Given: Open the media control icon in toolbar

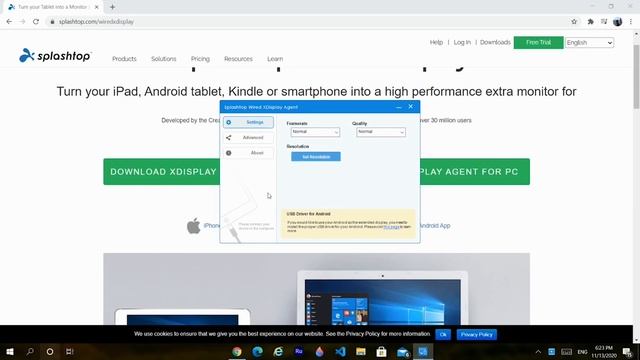Looking at the screenshot, I should (604, 22).
